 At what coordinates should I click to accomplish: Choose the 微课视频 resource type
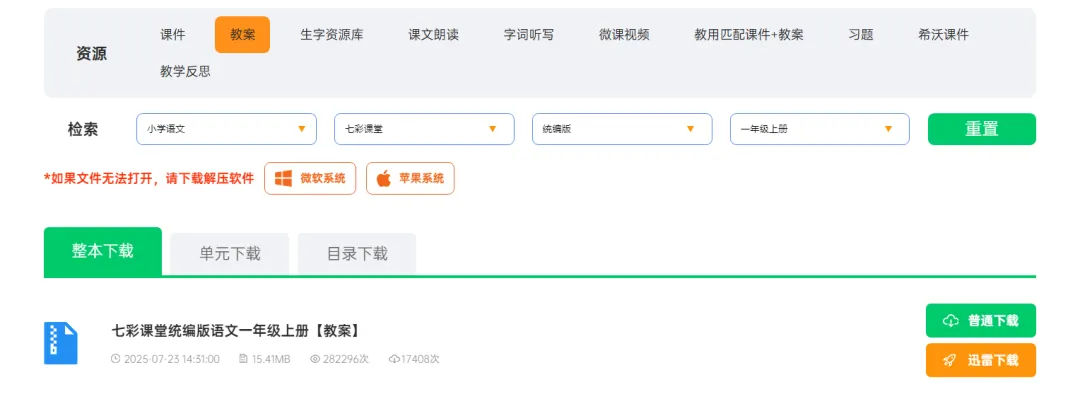coord(624,34)
